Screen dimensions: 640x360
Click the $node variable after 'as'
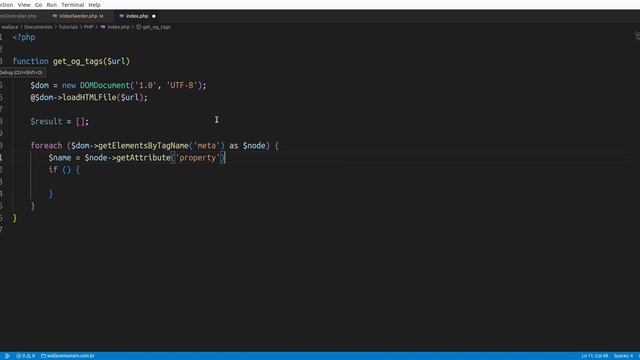254,146
